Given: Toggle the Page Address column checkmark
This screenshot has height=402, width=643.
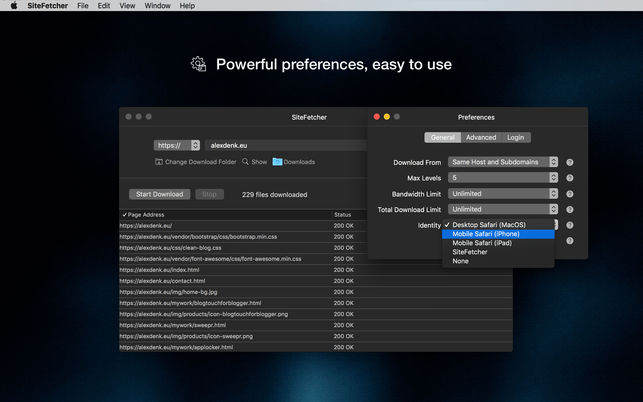Looking at the screenshot, I should (x=125, y=214).
